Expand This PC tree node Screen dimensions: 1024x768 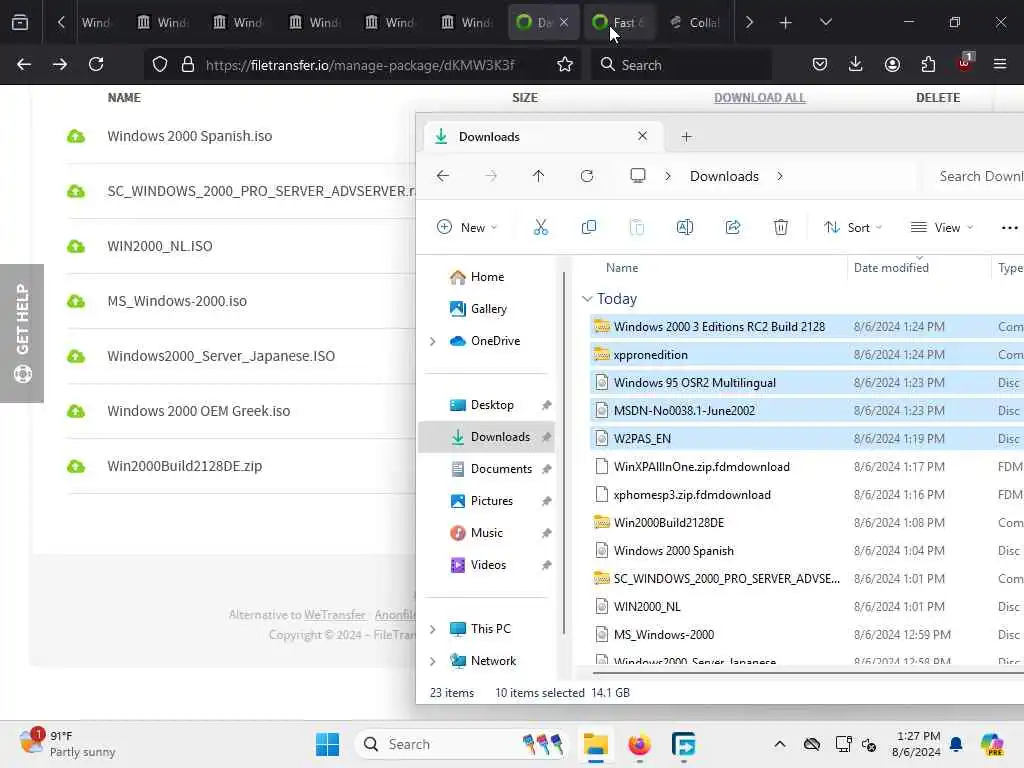click(x=432, y=629)
